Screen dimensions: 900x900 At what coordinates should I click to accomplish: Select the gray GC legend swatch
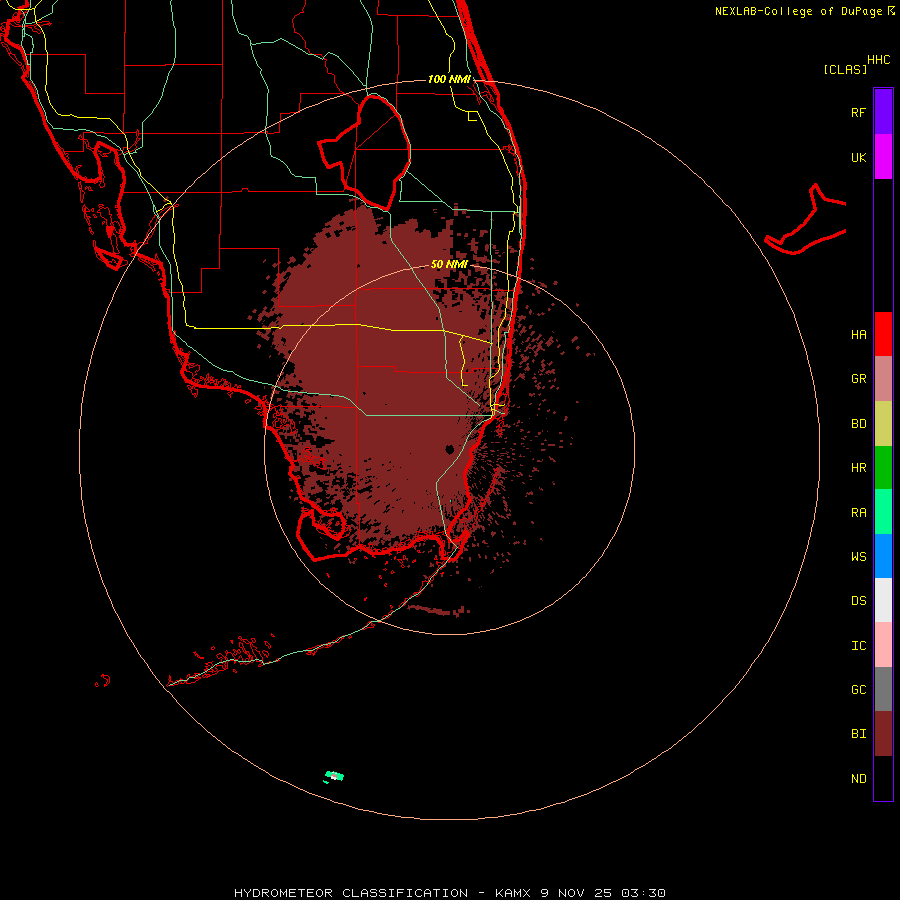coord(883,689)
